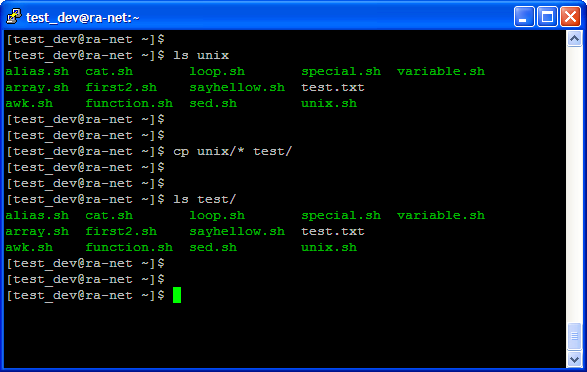Click the 'ls test/' command text

[x=204, y=199]
